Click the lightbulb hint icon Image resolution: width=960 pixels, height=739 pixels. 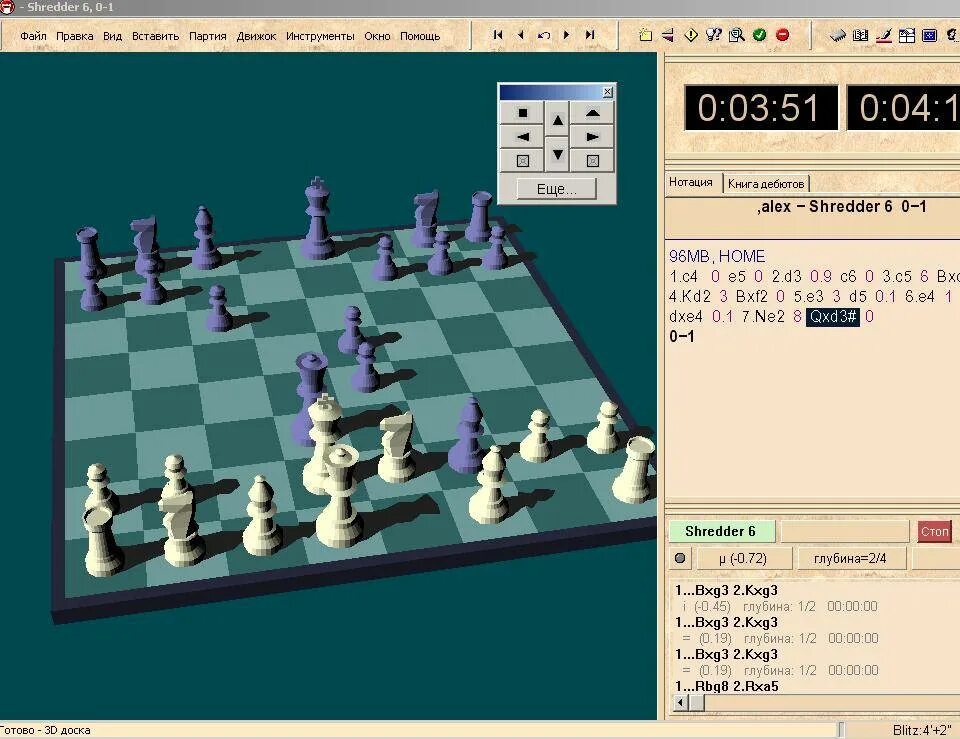point(714,35)
